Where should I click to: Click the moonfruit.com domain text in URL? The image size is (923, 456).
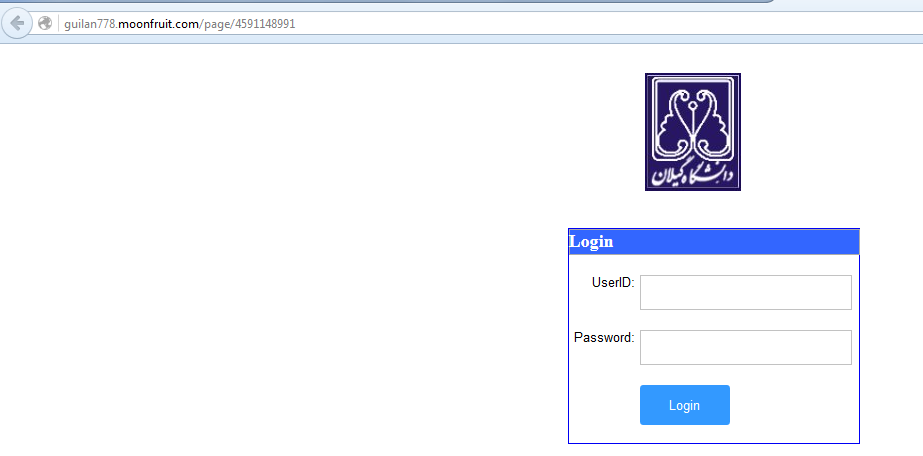159,24
